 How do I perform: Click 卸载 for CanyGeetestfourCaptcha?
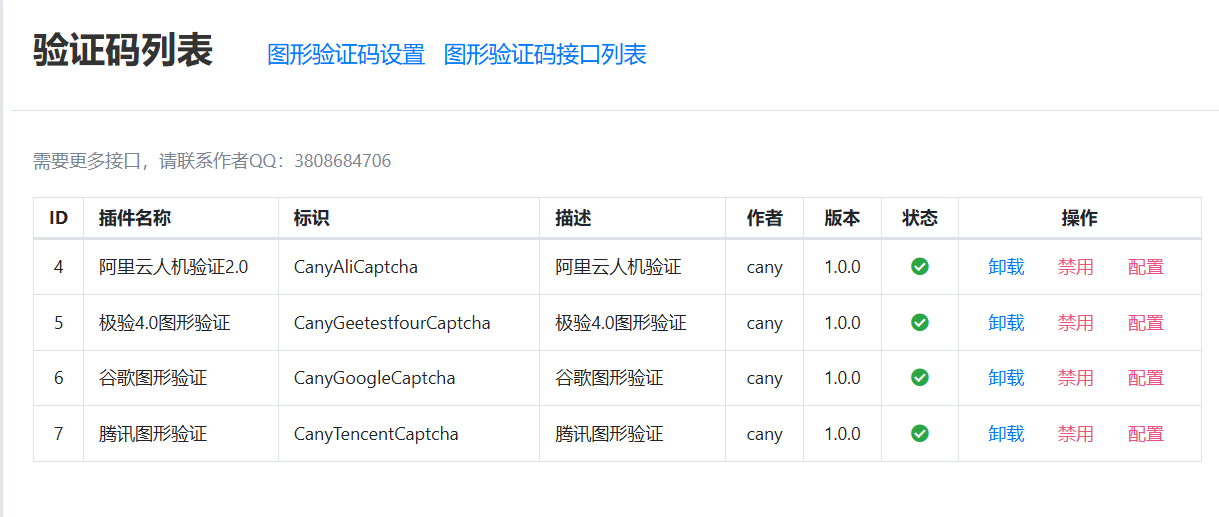point(1006,323)
